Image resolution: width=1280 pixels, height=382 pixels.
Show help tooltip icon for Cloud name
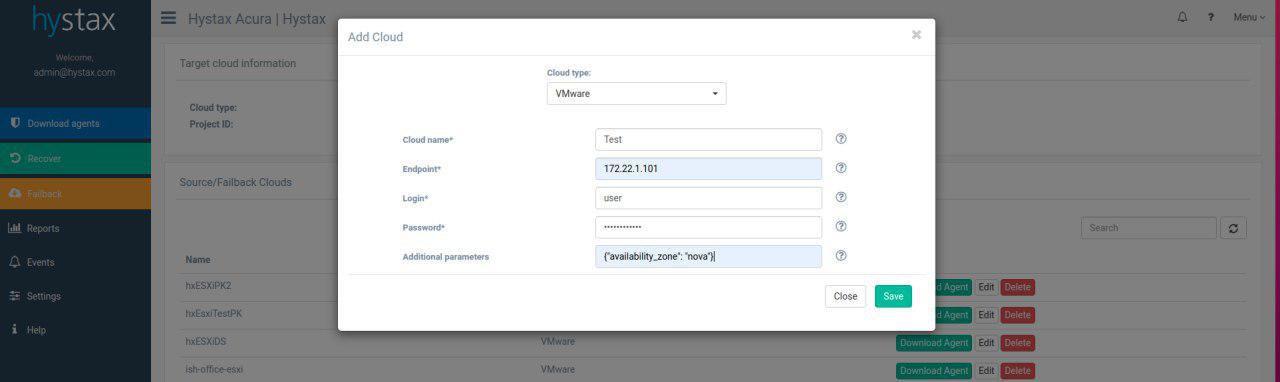pyautogui.click(x=841, y=139)
